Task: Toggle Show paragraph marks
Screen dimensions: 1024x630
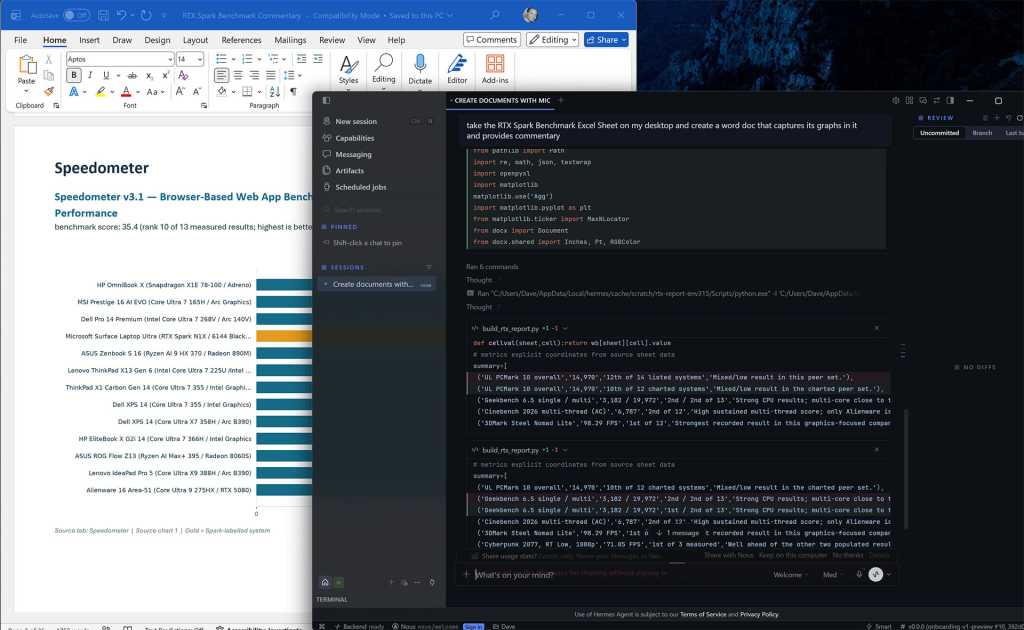Action: point(293,91)
